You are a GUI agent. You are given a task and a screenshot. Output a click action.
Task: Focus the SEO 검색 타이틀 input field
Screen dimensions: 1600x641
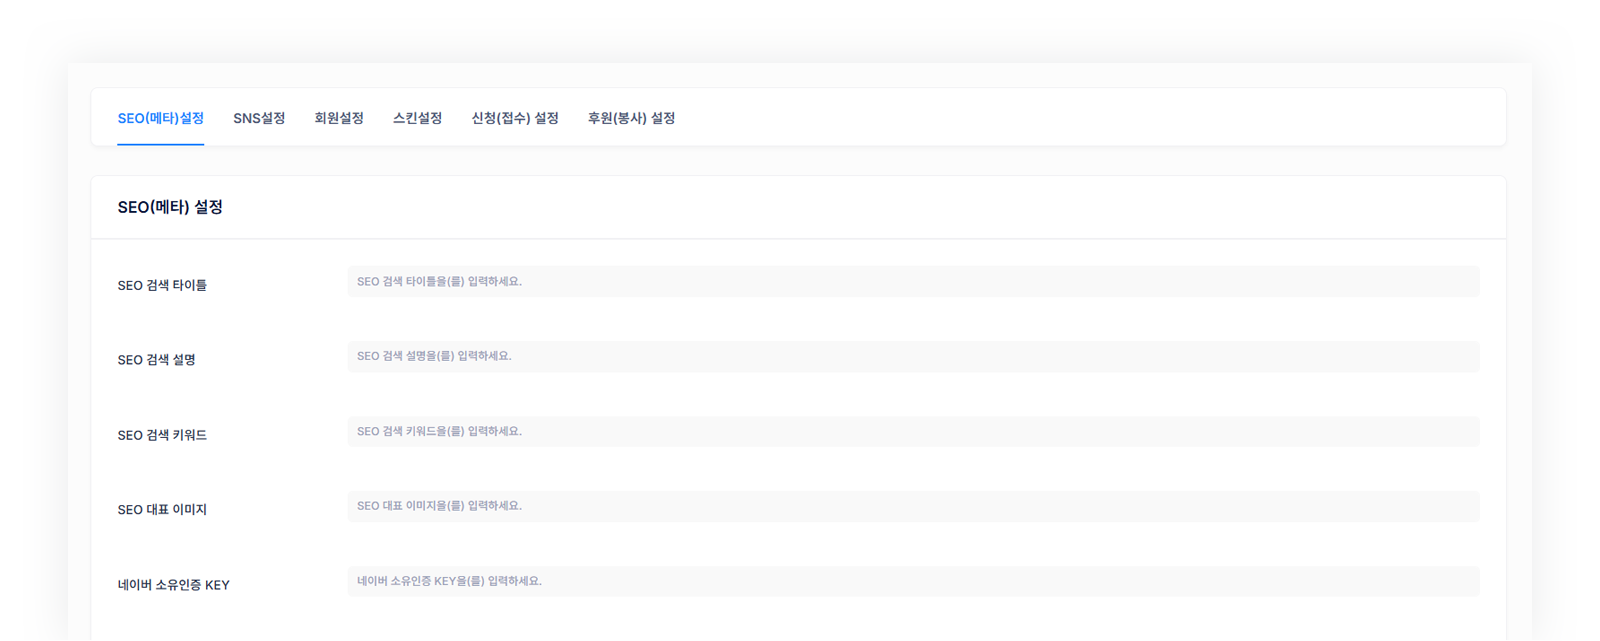tap(912, 282)
